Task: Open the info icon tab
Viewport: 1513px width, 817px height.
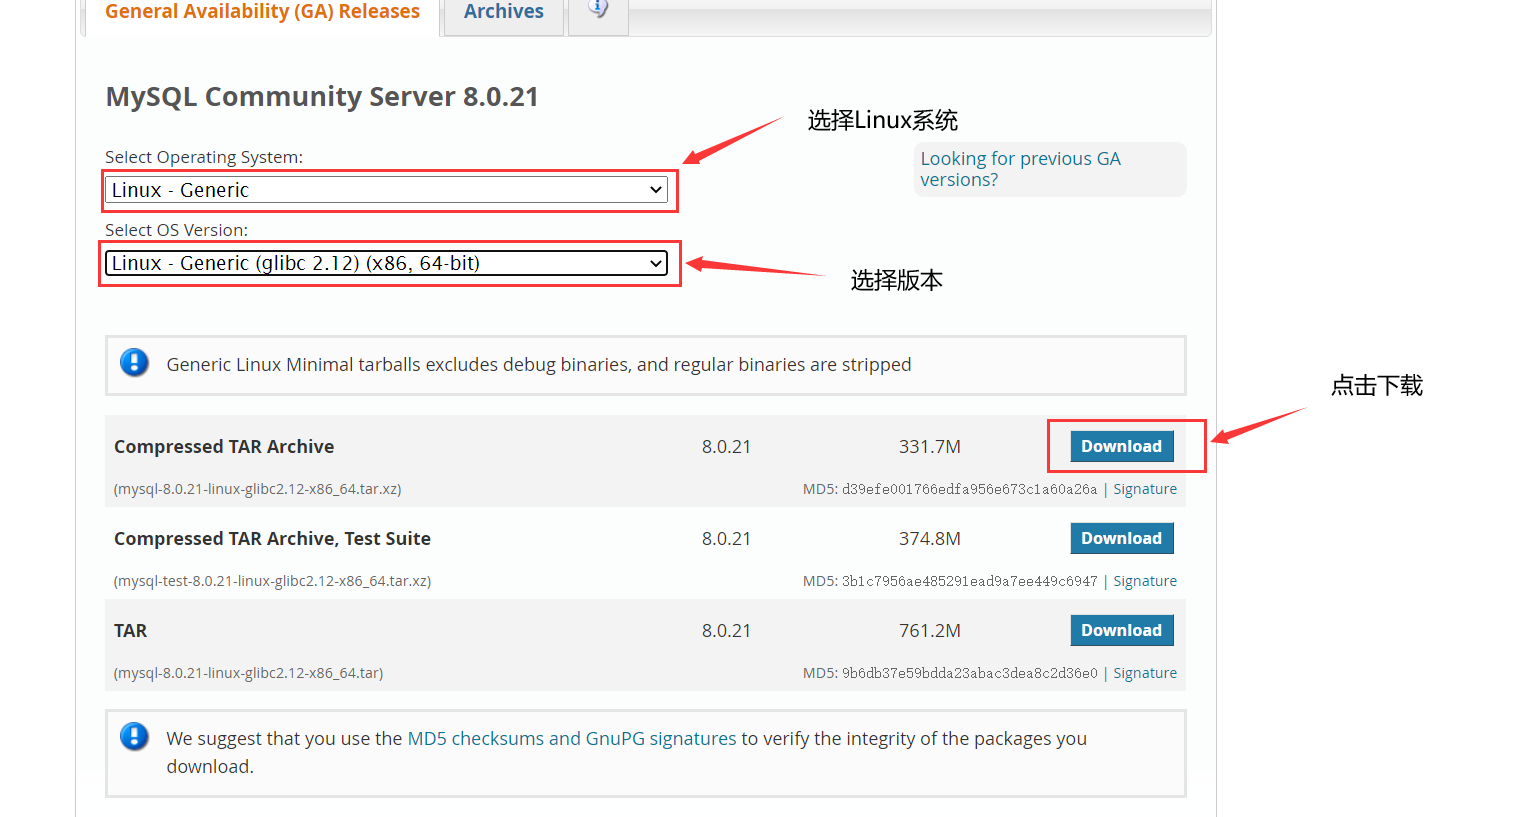Action: coord(598,12)
